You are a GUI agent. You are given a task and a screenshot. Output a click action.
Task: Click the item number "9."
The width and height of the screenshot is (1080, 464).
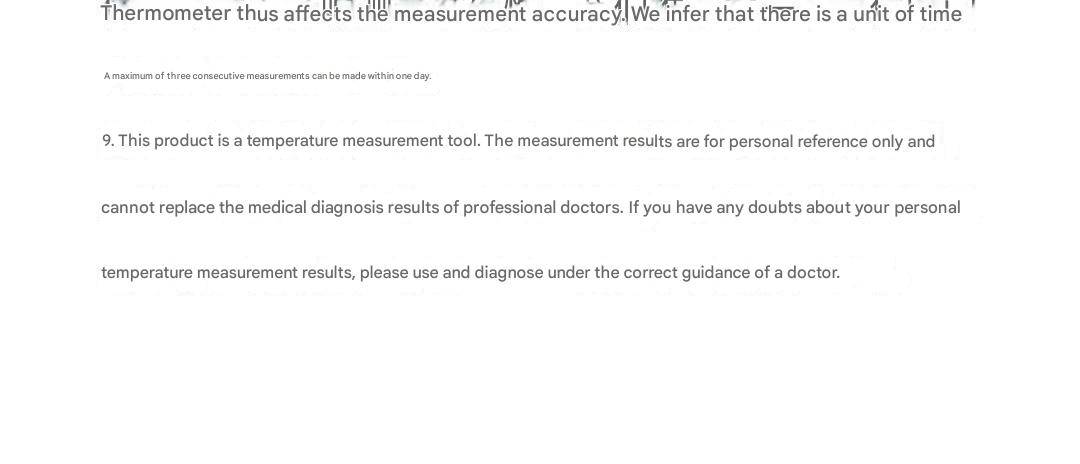[108, 141]
